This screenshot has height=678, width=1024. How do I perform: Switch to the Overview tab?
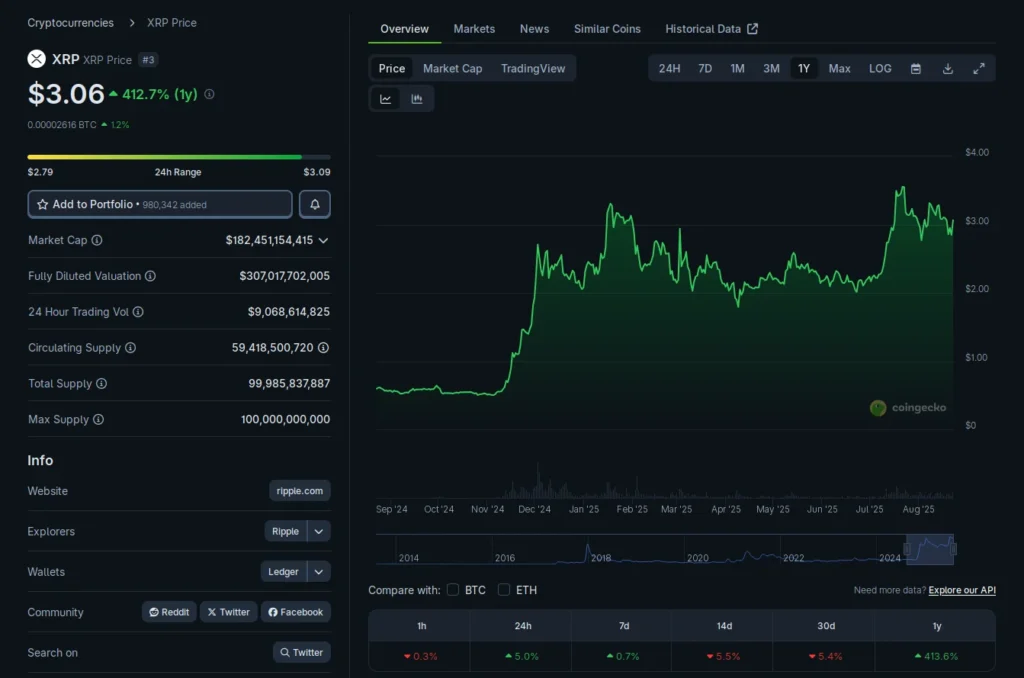[x=404, y=29]
